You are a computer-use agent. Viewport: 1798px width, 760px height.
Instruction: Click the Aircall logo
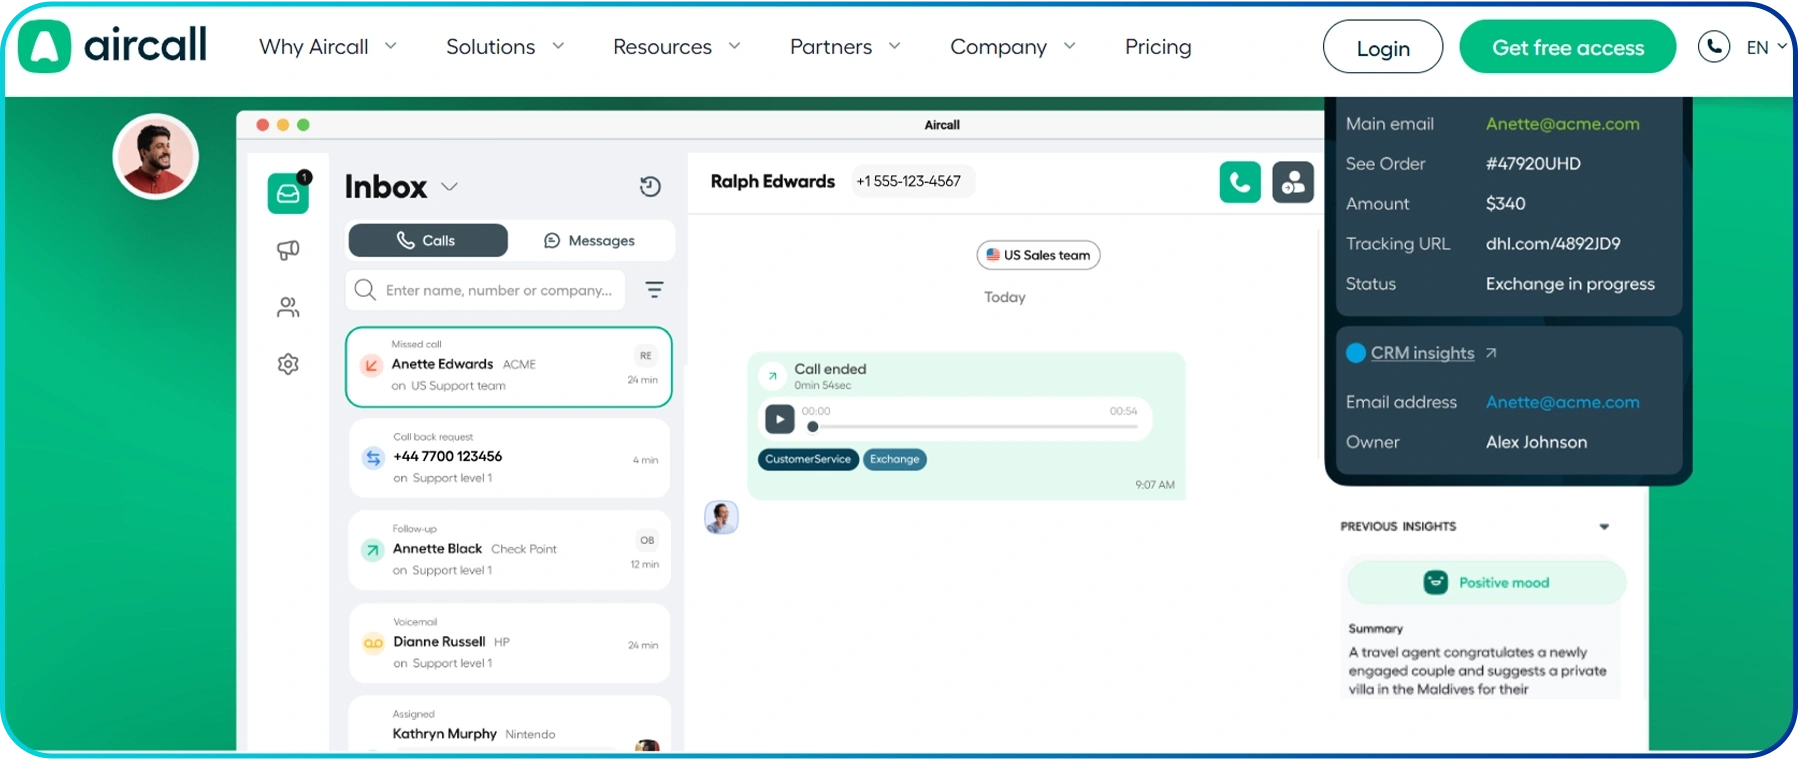click(113, 46)
